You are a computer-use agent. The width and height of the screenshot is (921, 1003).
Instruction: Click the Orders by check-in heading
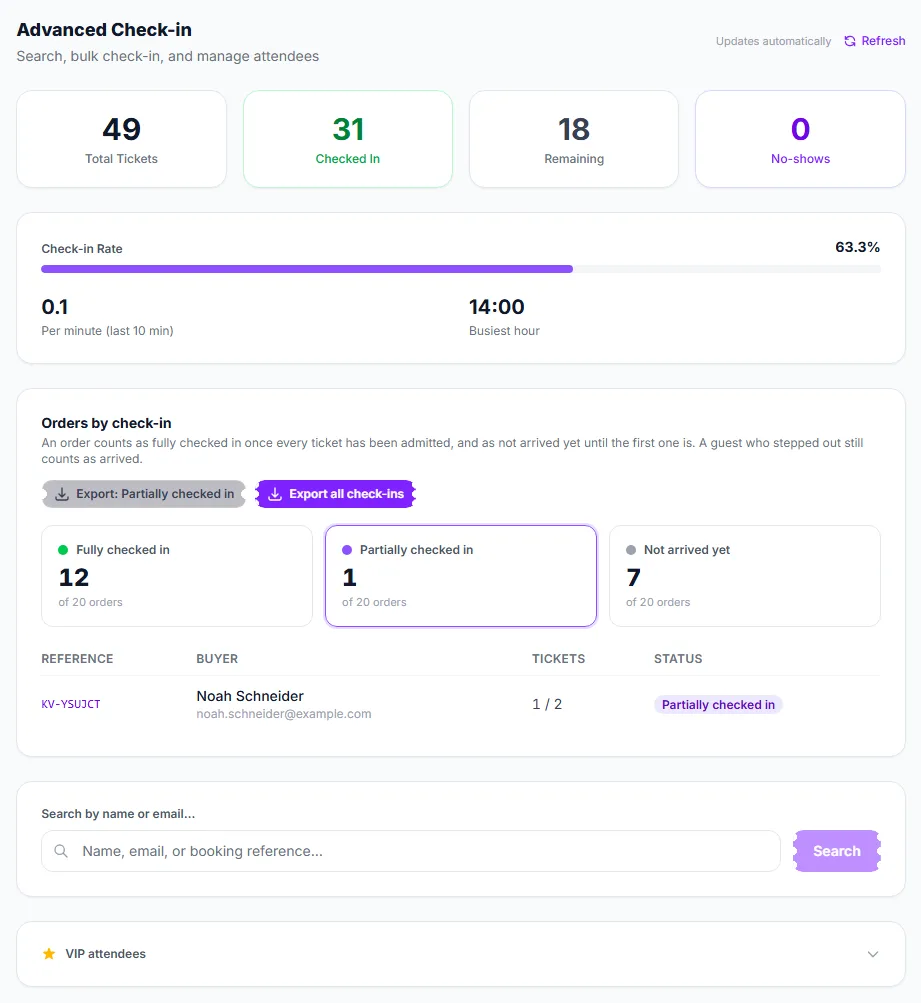pyautogui.click(x=106, y=423)
